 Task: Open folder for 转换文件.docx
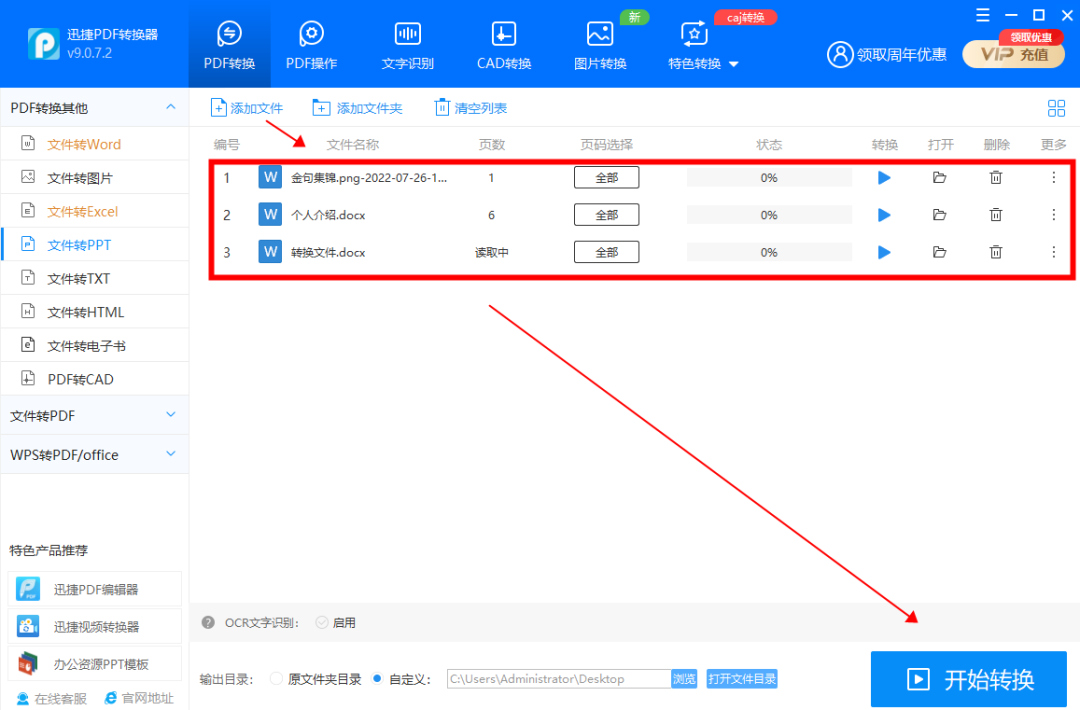[x=939, y=252]
